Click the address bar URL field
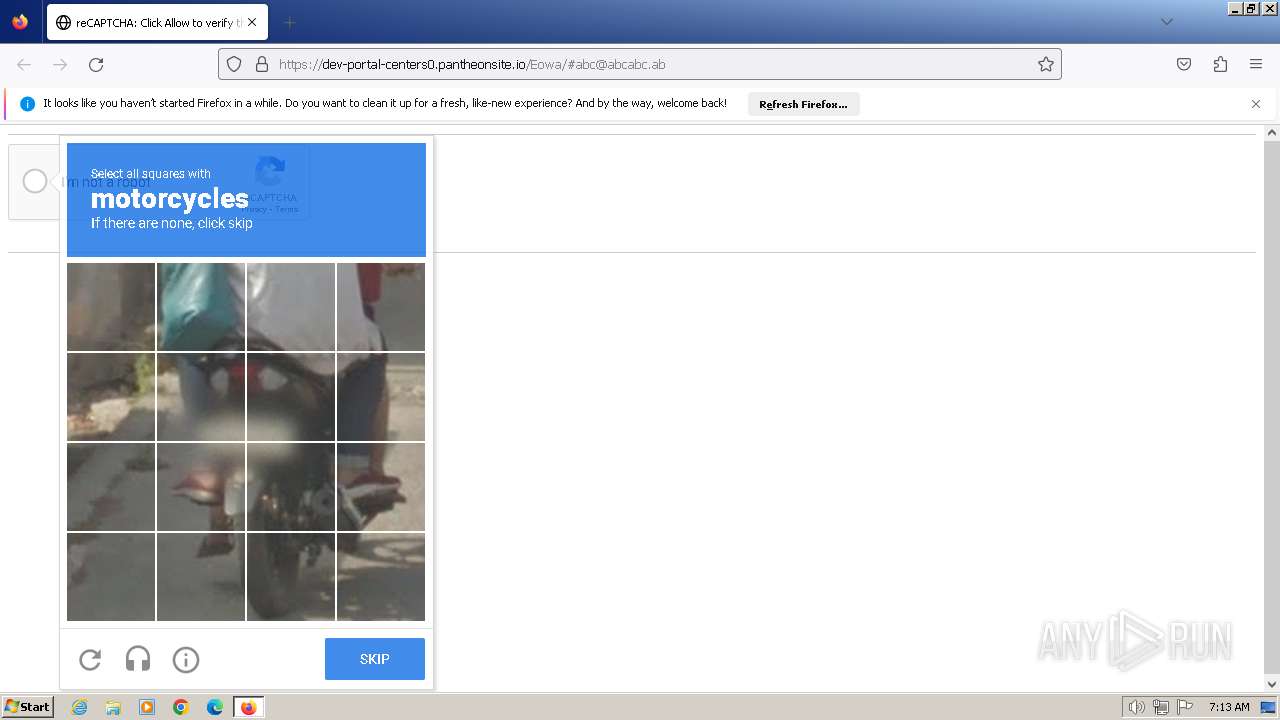The image size is (1280, 720). coord(640,64)
